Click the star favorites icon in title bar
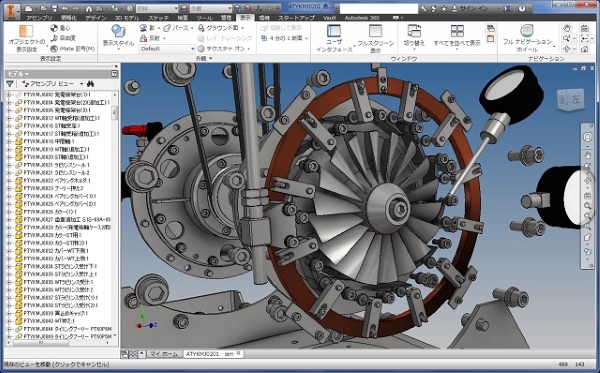The width and height of the screenshot is (600, 373). coord(444,8)
